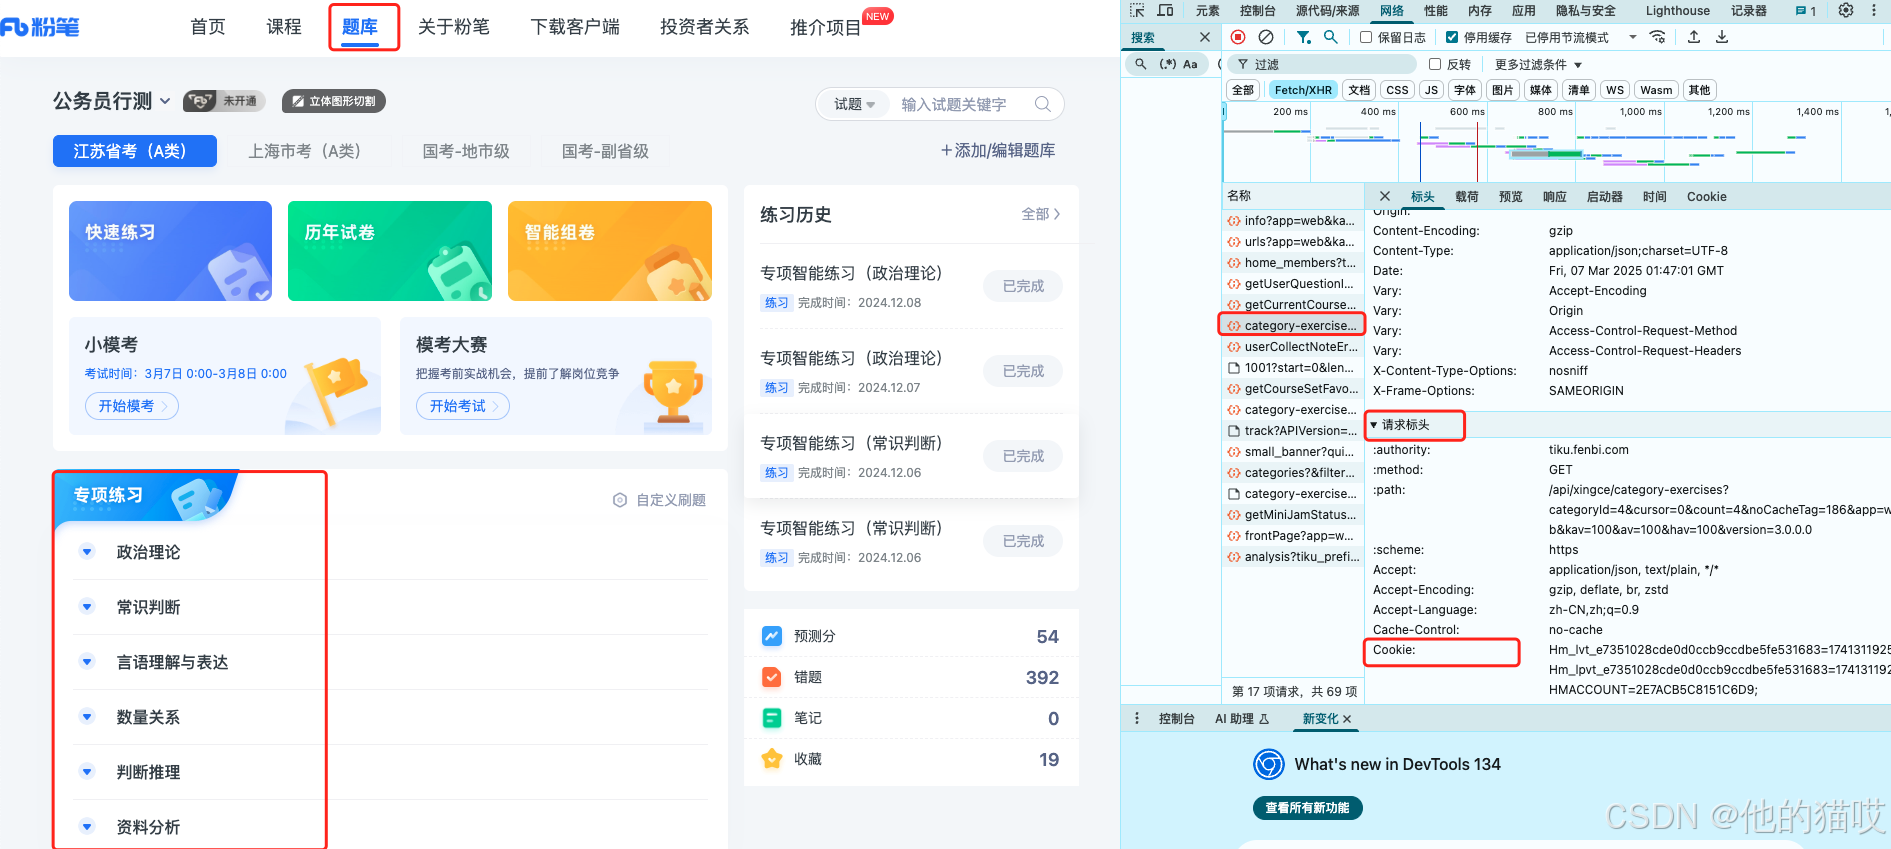Image resolution: width=1891 pixels, height=849 pixels.
Task: Expand the 言语理解与表达 practice category
Action: click(87, 662)
